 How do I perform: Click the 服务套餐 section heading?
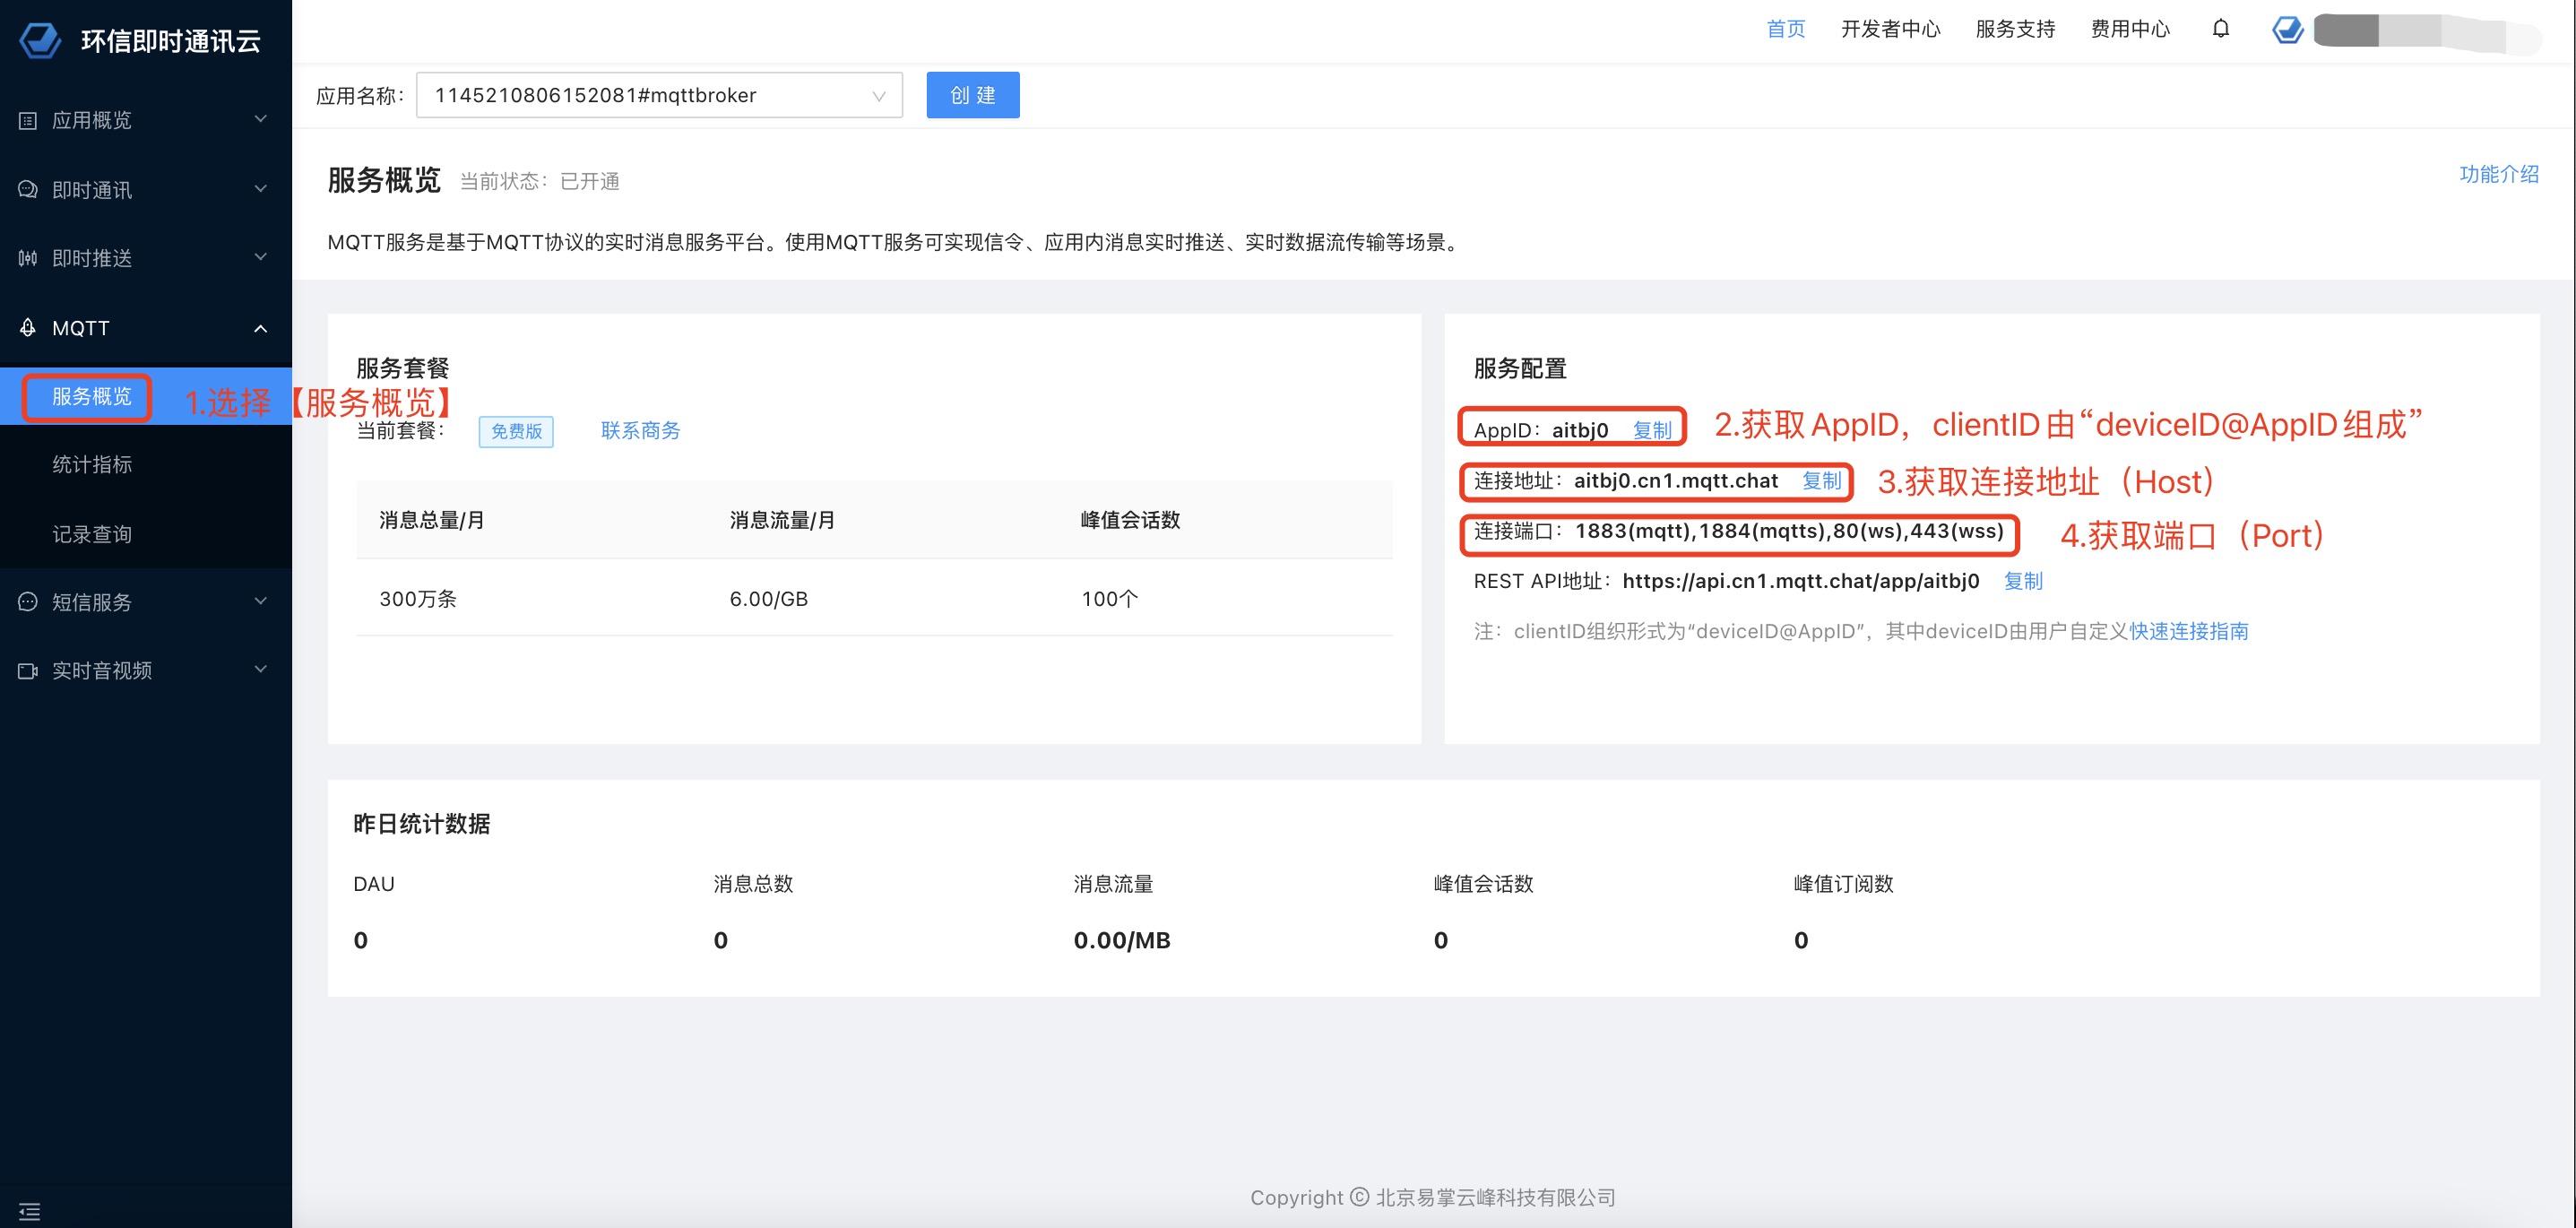click(403, 368)
